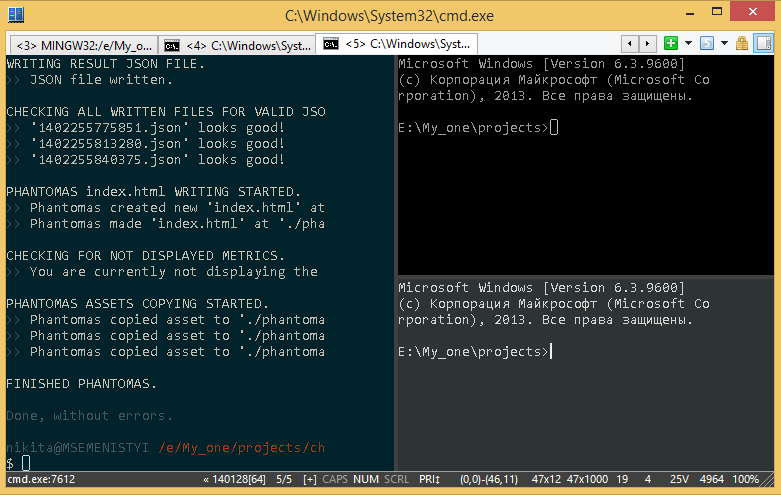Click the '1402255813280.json' looks good line
781x495 pixels.
tap(145, 144)
